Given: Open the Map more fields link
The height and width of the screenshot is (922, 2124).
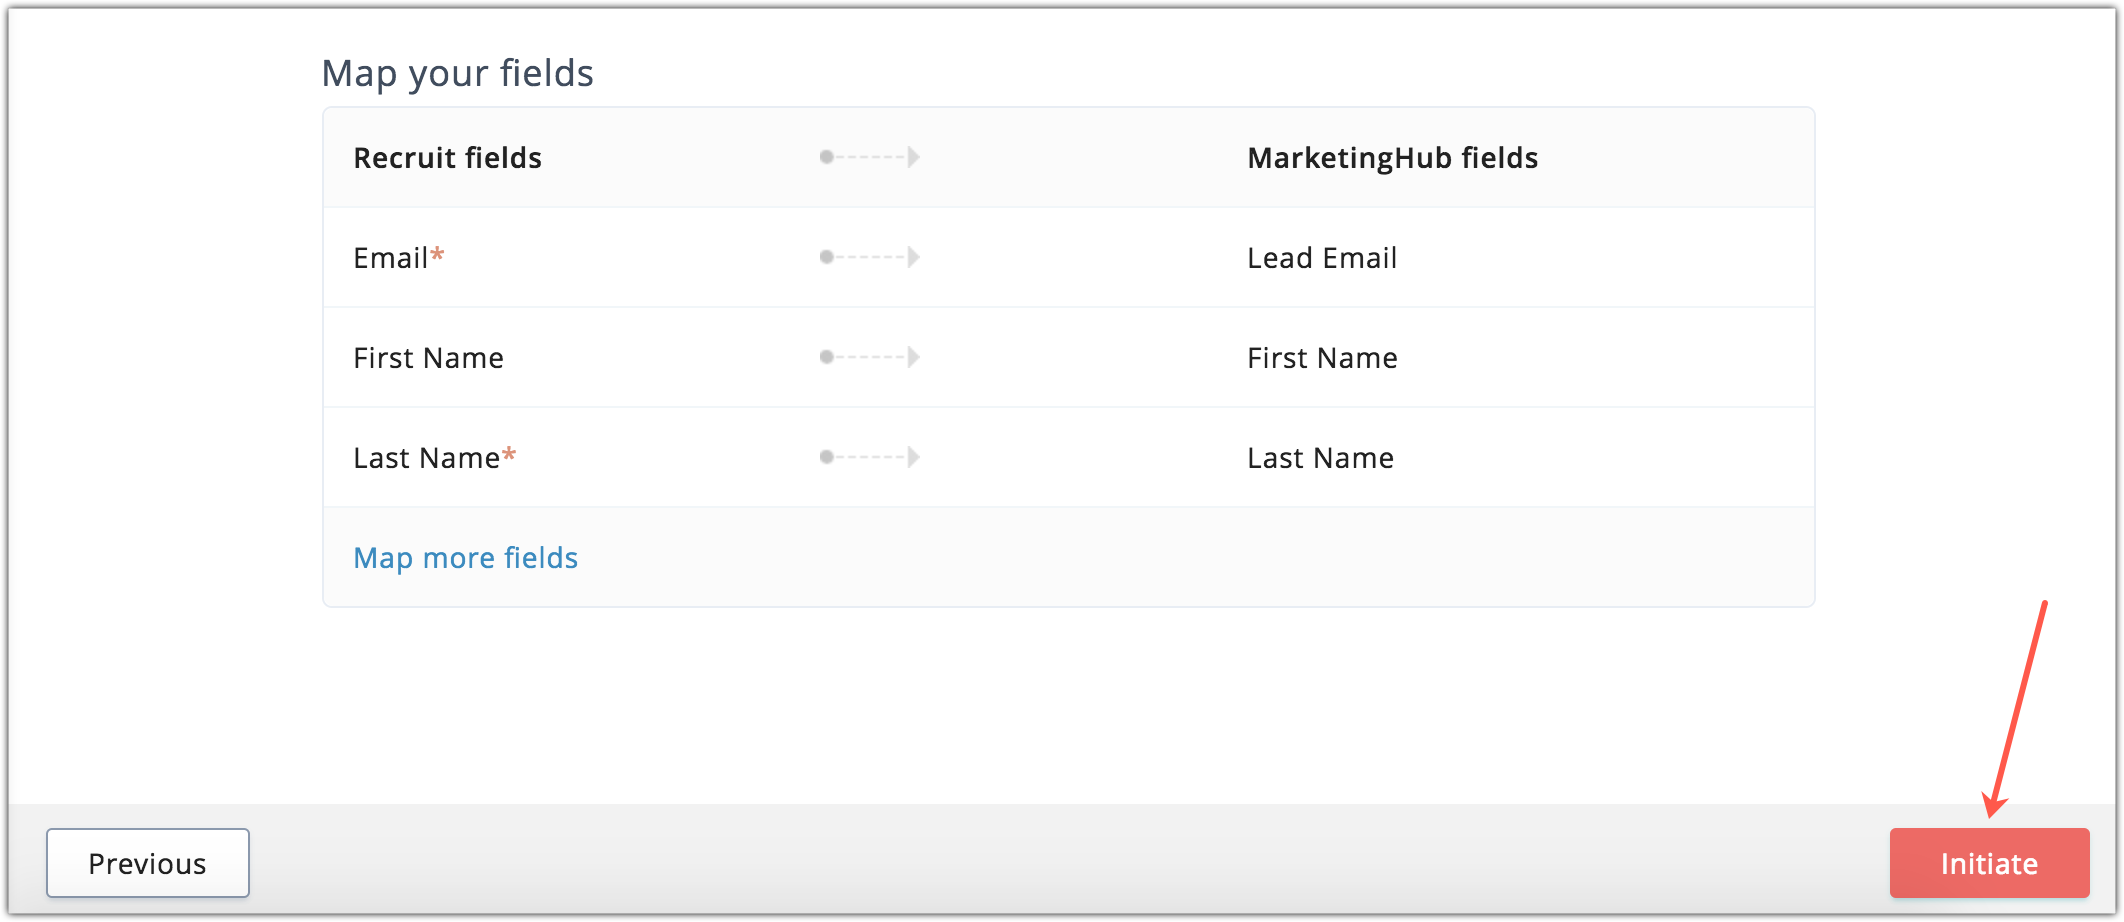Looking at the screenshot, I should (x=466, y=557).
